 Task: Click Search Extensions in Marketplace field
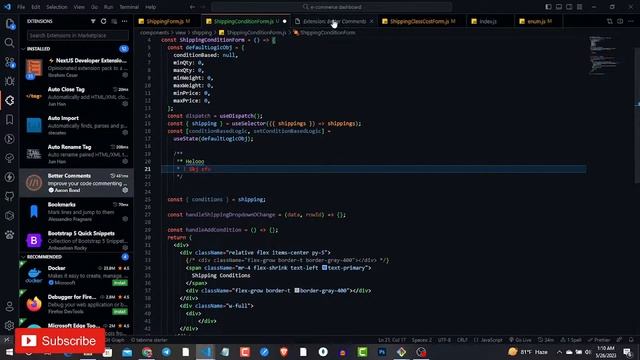[78, 36]
